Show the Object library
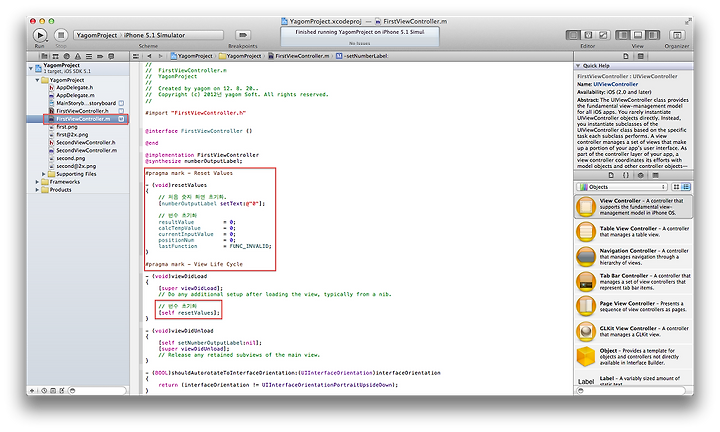This screenshot has height=432, width=720. (641, 175)
